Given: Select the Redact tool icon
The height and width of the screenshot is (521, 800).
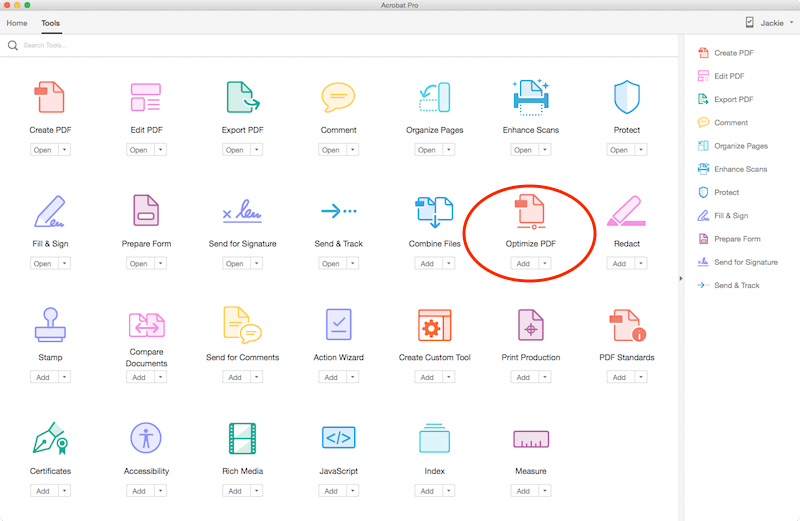Looking at the screenshot, I should click(x=626, y=211).
